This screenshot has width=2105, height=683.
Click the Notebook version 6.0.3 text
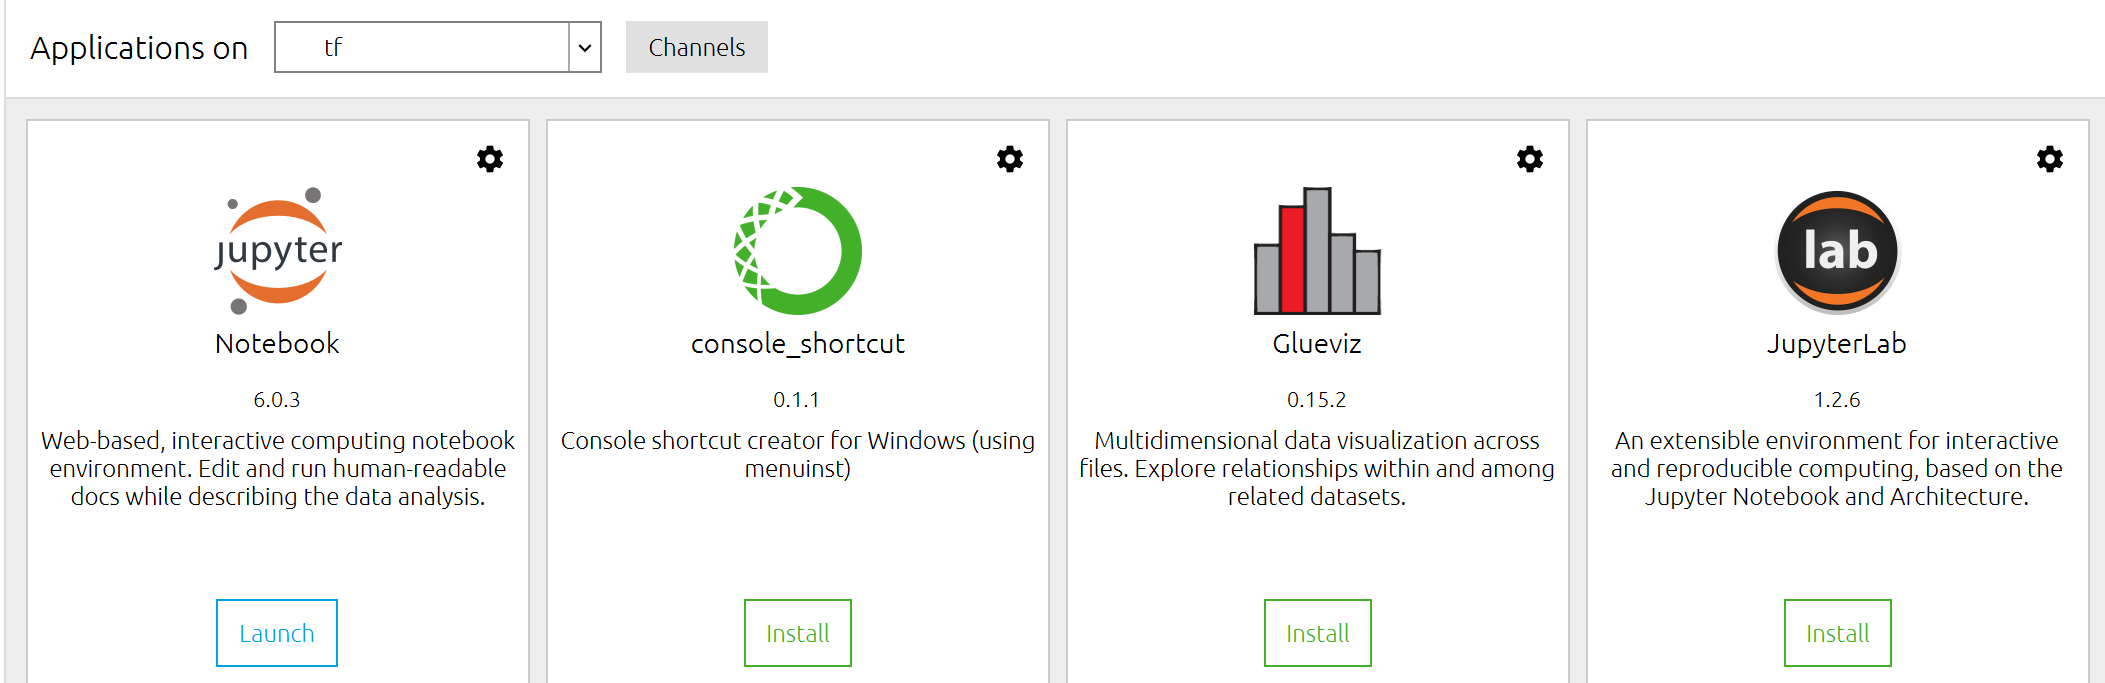[277, 400]
